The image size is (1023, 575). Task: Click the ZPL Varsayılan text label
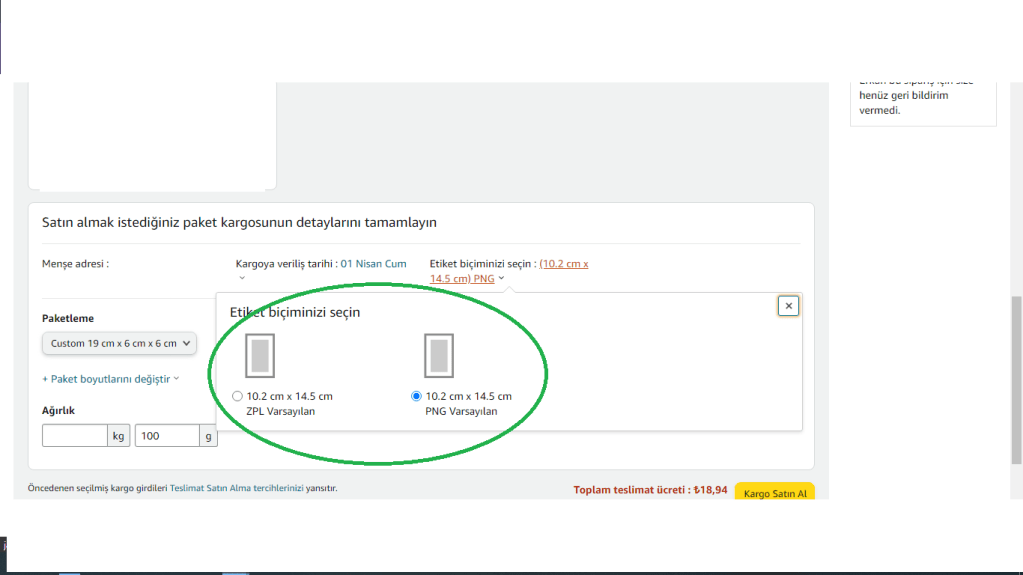[281, 411]
